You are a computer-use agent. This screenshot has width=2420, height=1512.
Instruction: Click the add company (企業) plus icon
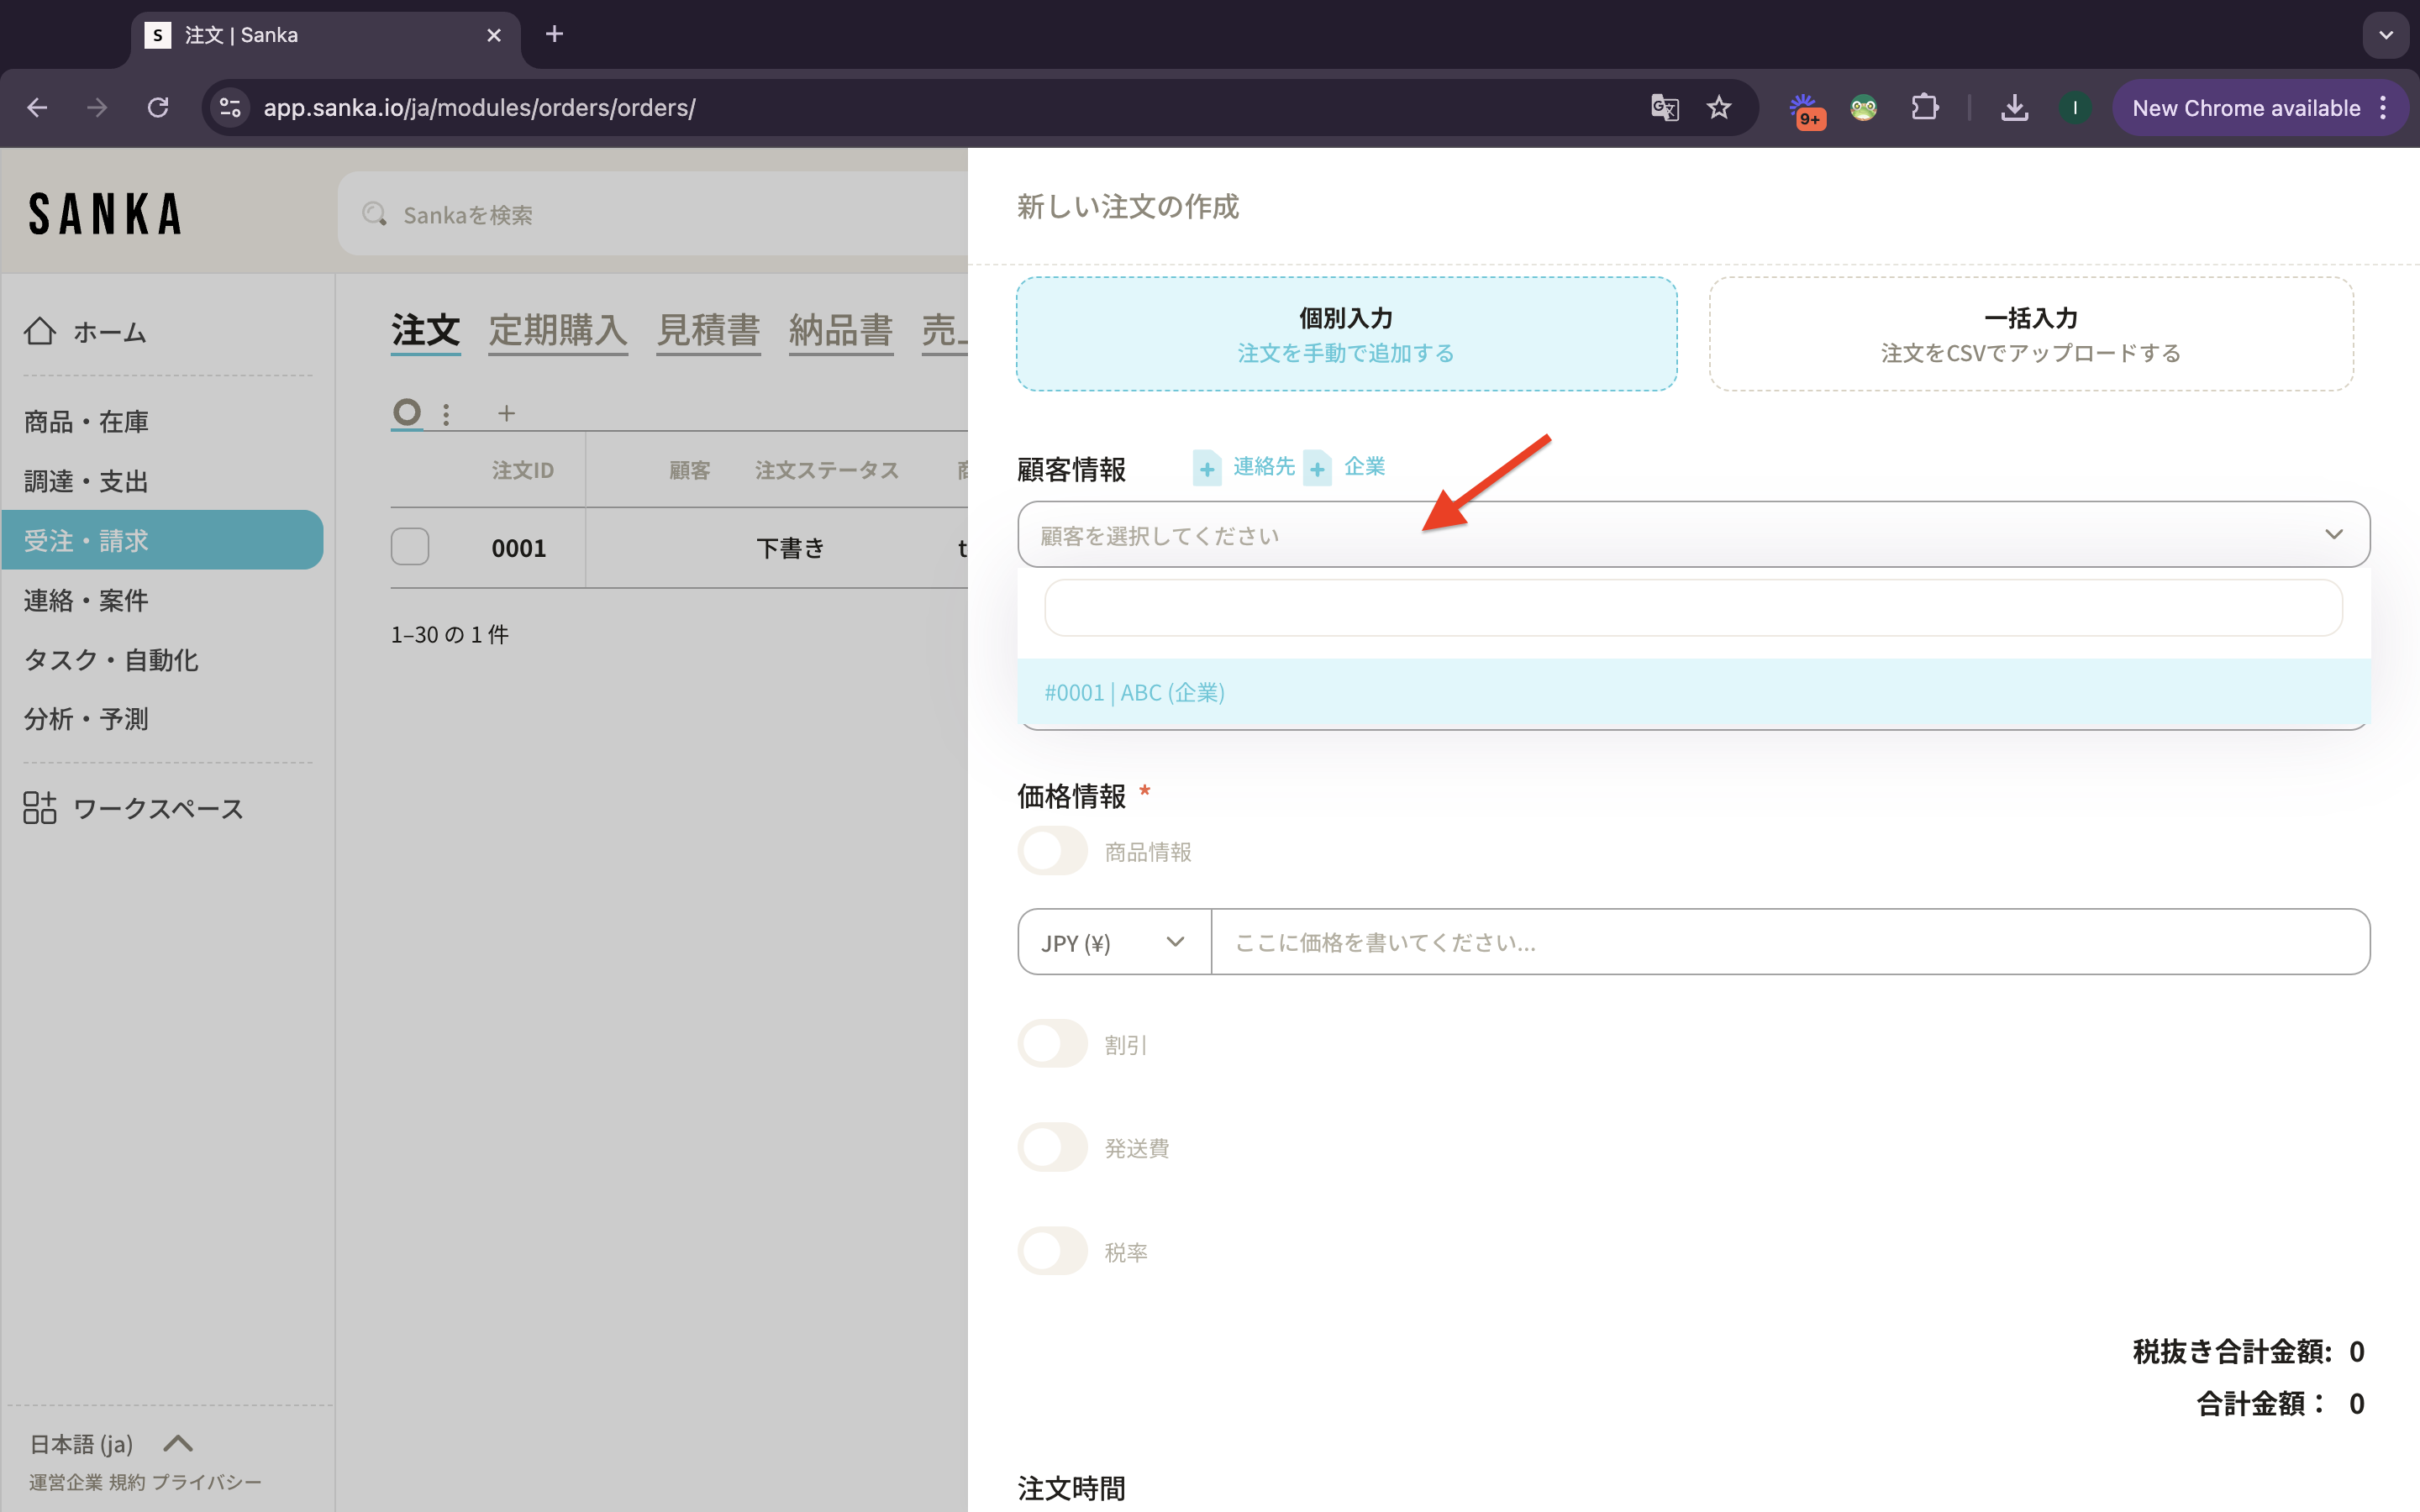click(1317, 468)
